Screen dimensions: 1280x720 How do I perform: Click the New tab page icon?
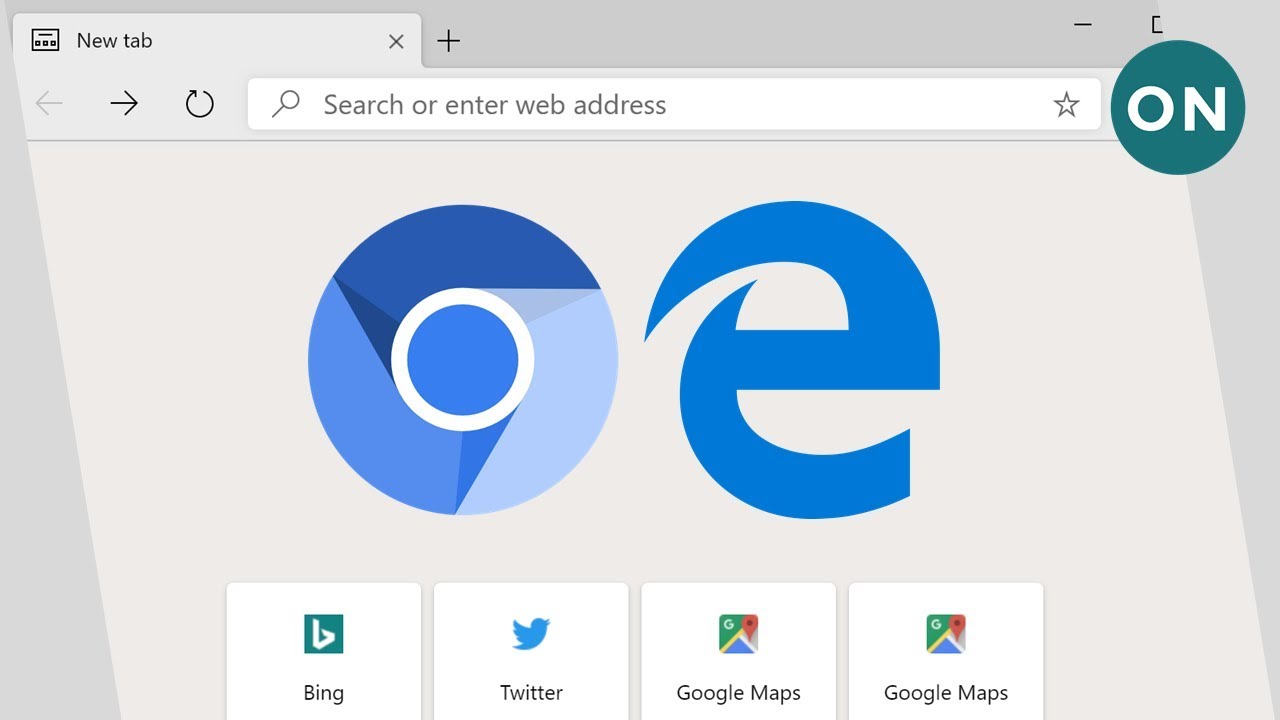pos(46,40)
